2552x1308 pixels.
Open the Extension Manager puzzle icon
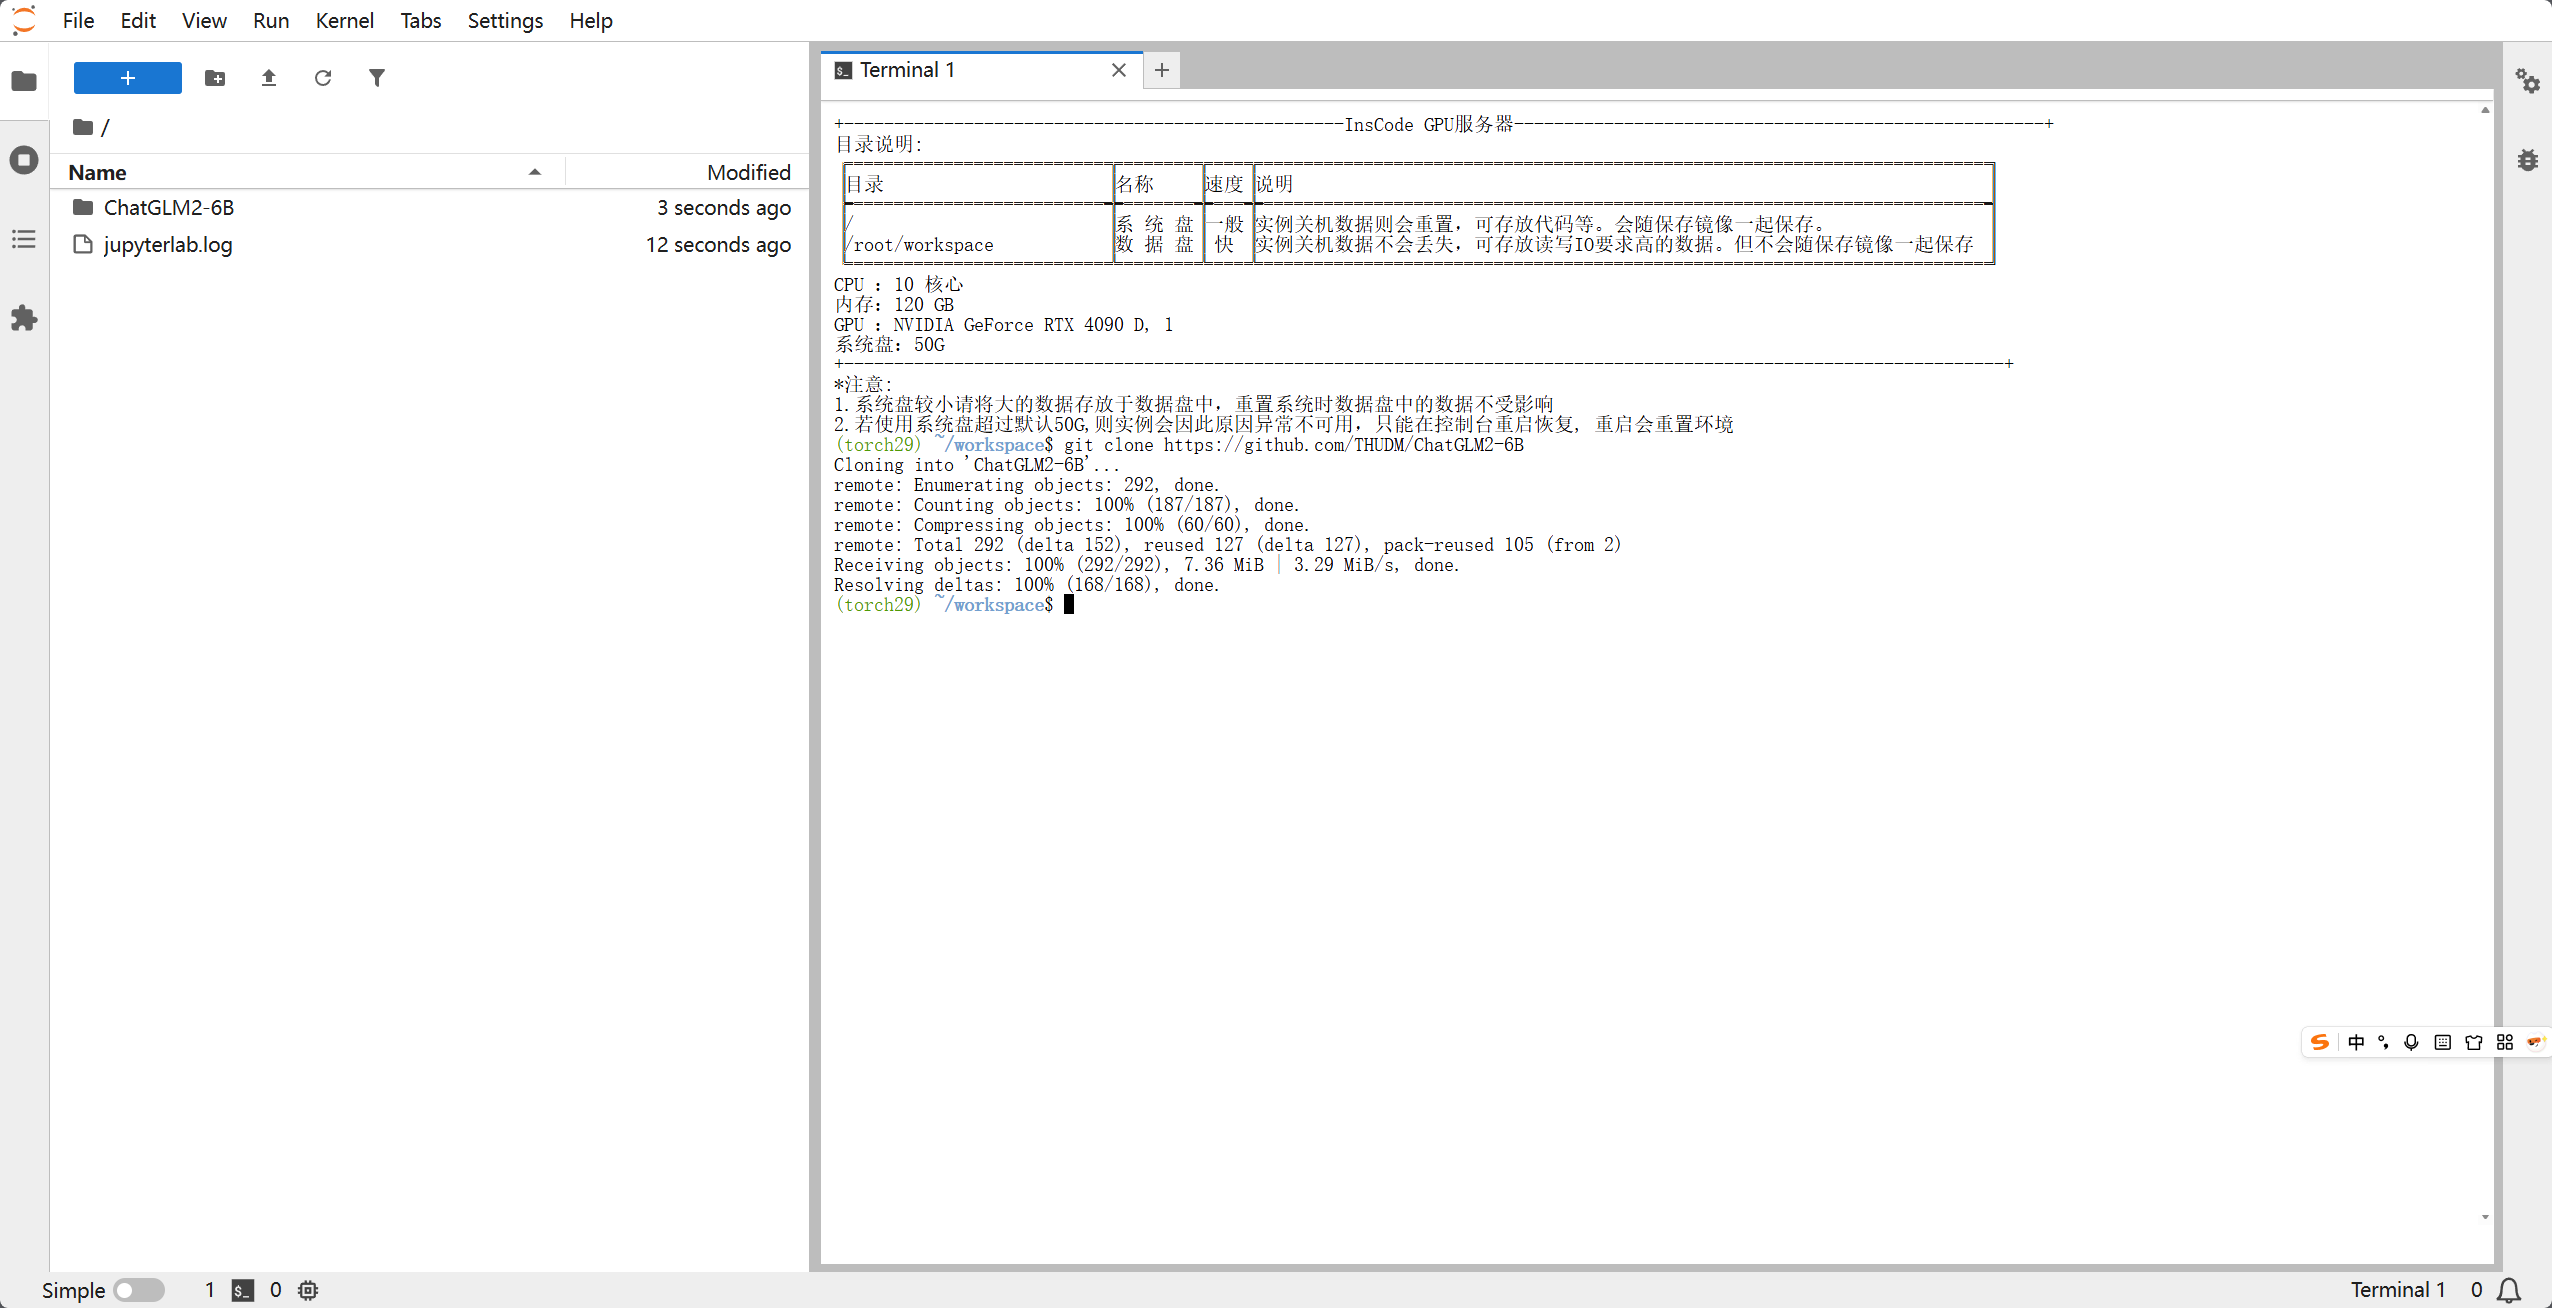pyautogui.click(x=24, y=318)
